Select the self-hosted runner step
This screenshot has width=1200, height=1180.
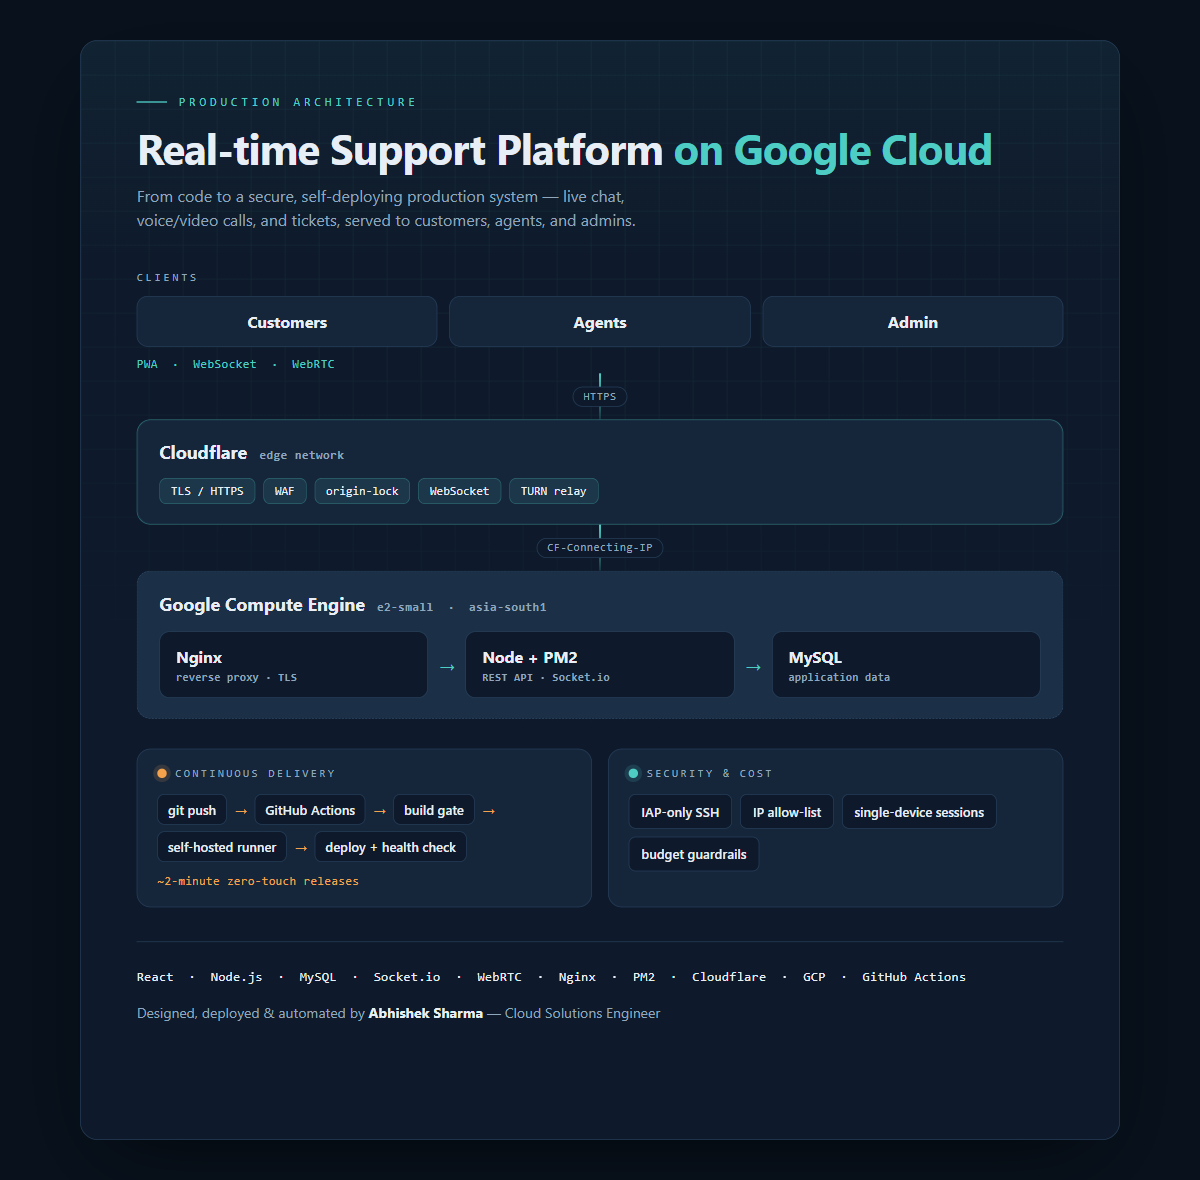[222, 847]
